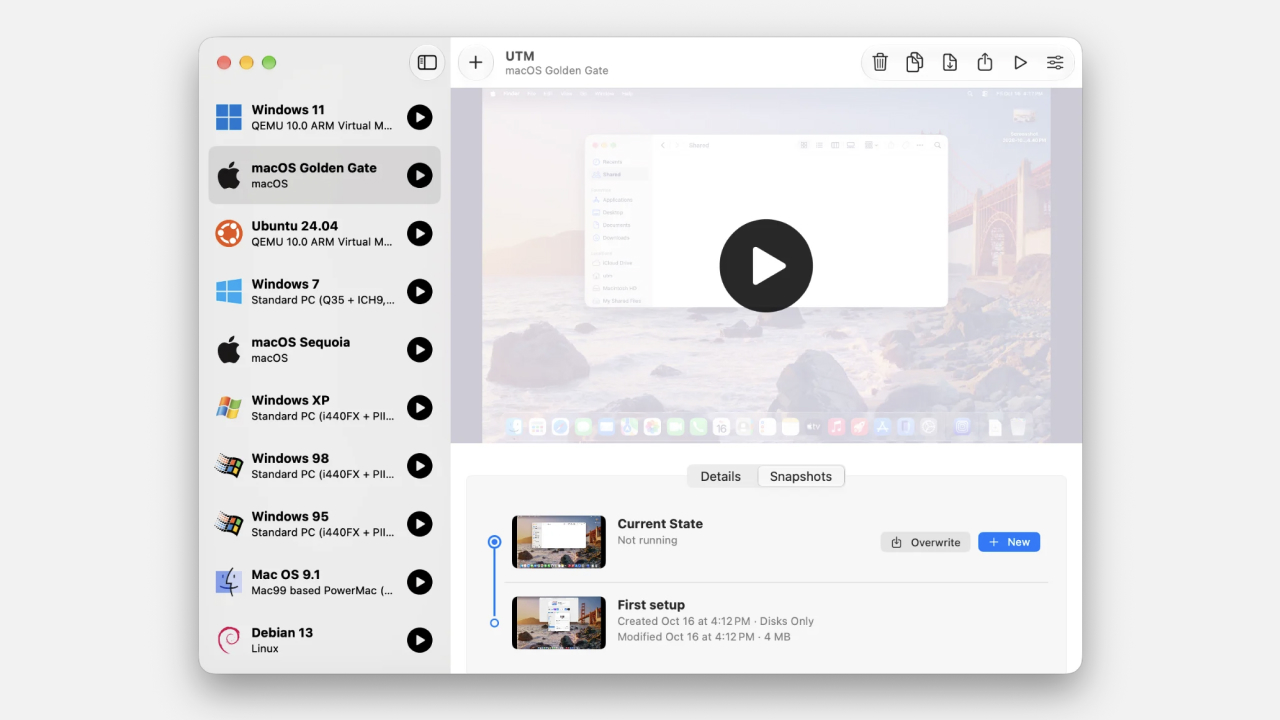Screen dimensions: 1280x720
Task: Click the Apple logo beside macOS Sequoia
Action: pos(229,349)
